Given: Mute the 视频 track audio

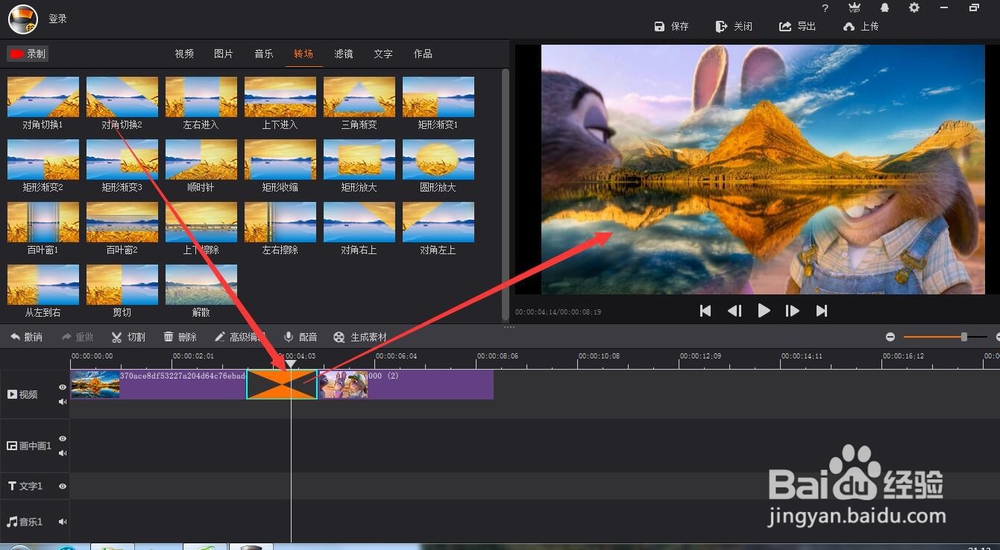Looking at the screenshot, I should pos(62,401).
